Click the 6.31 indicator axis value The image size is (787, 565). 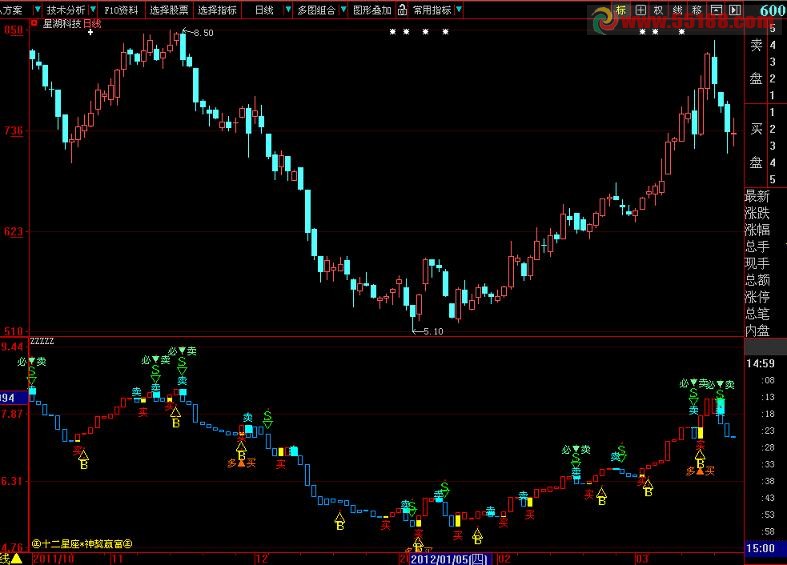12,481
